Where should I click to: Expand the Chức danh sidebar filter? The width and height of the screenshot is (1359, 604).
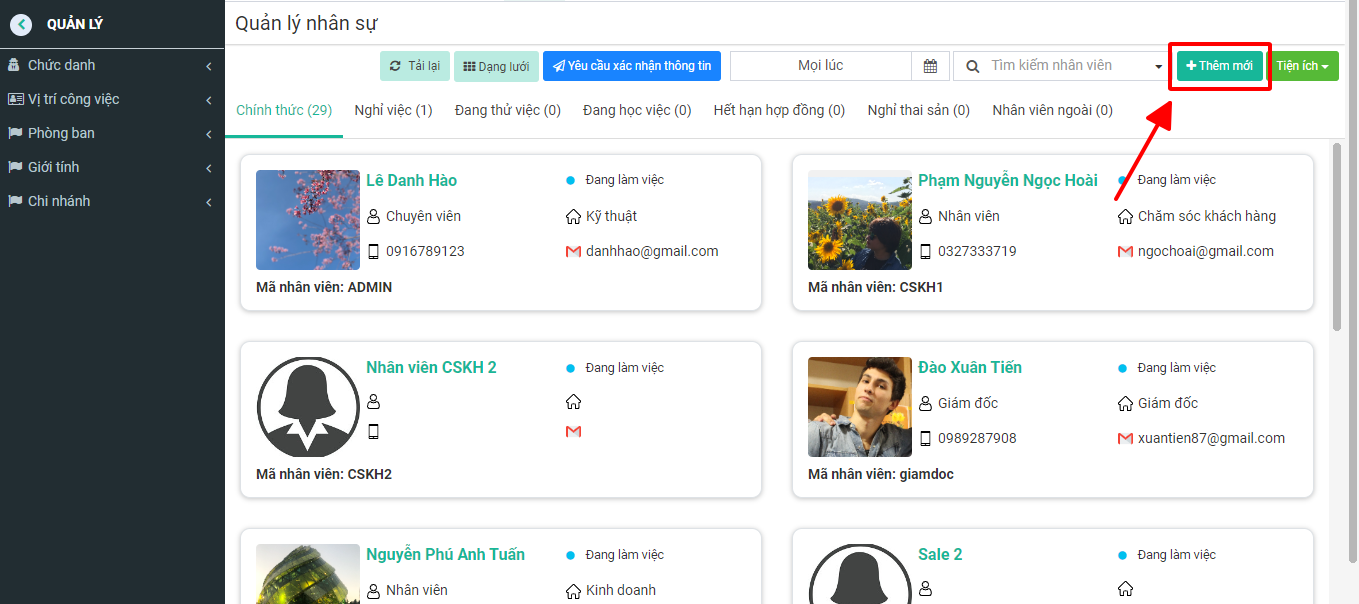(x=112, y=66)
